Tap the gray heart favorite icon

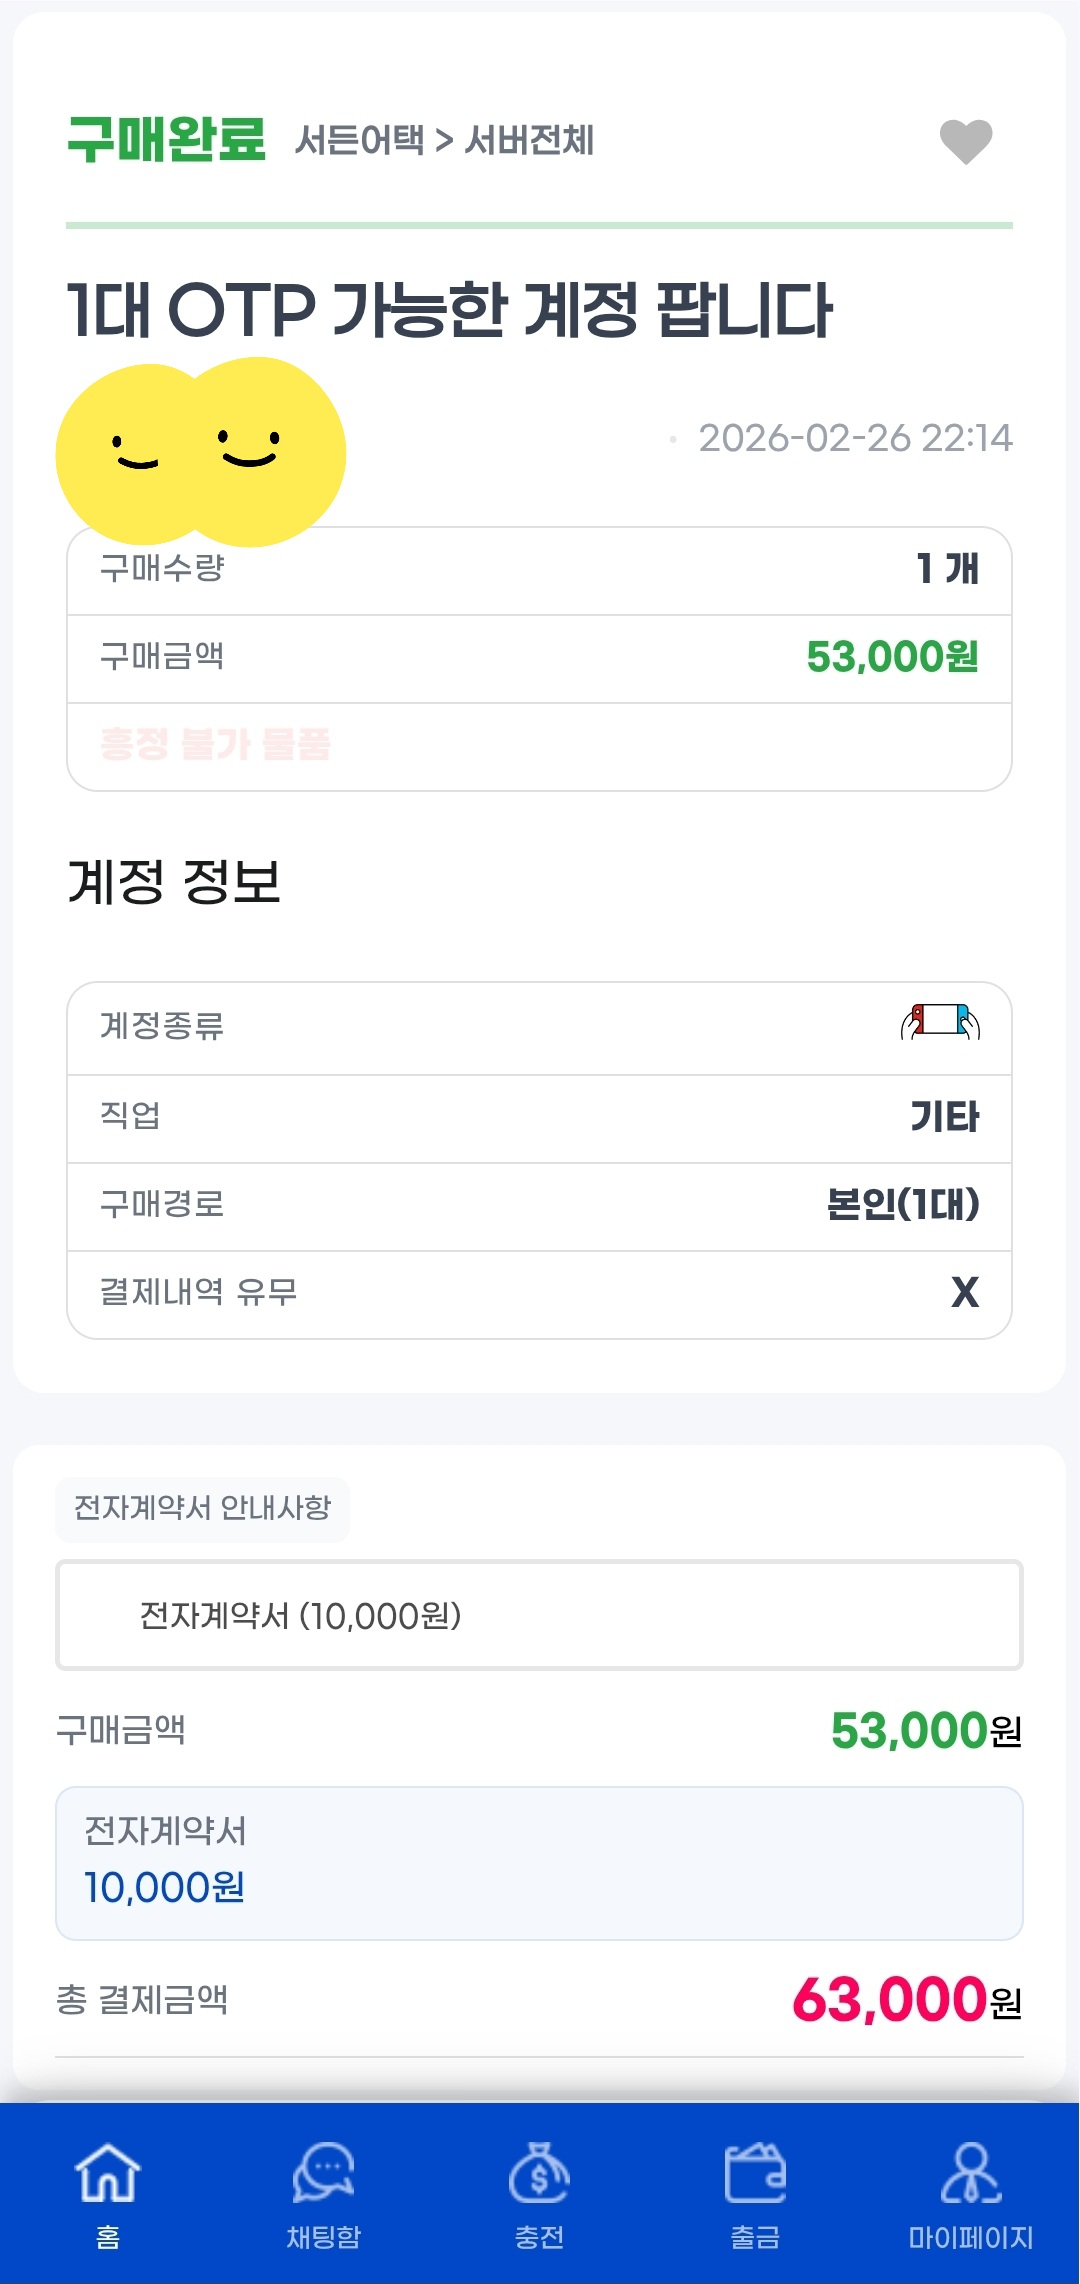click(965, 141)
